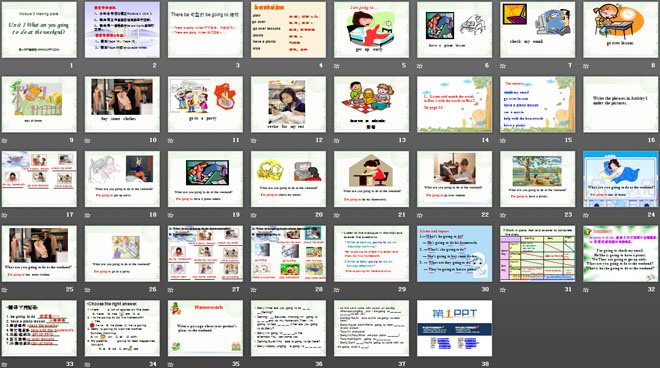Click the slide number '12'
Image resolution: width=660 pixels, height=368 pixels.
[x=319, y=140]
